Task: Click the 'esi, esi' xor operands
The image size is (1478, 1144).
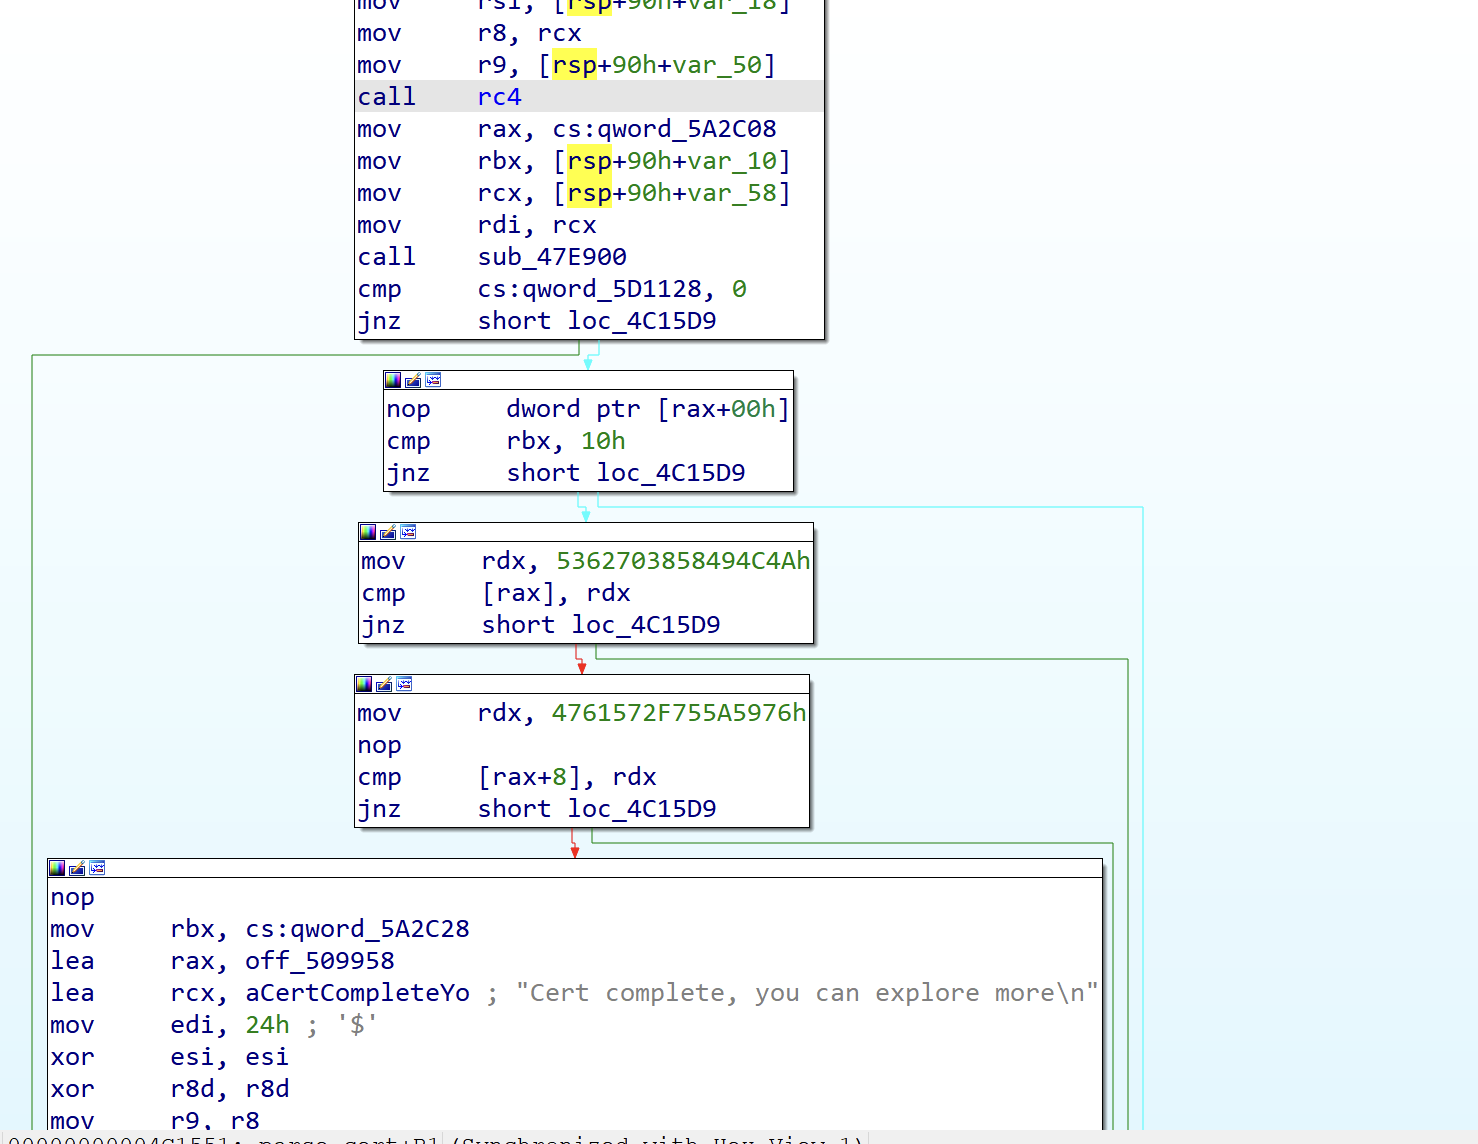Action: (x=230, y=1057)
